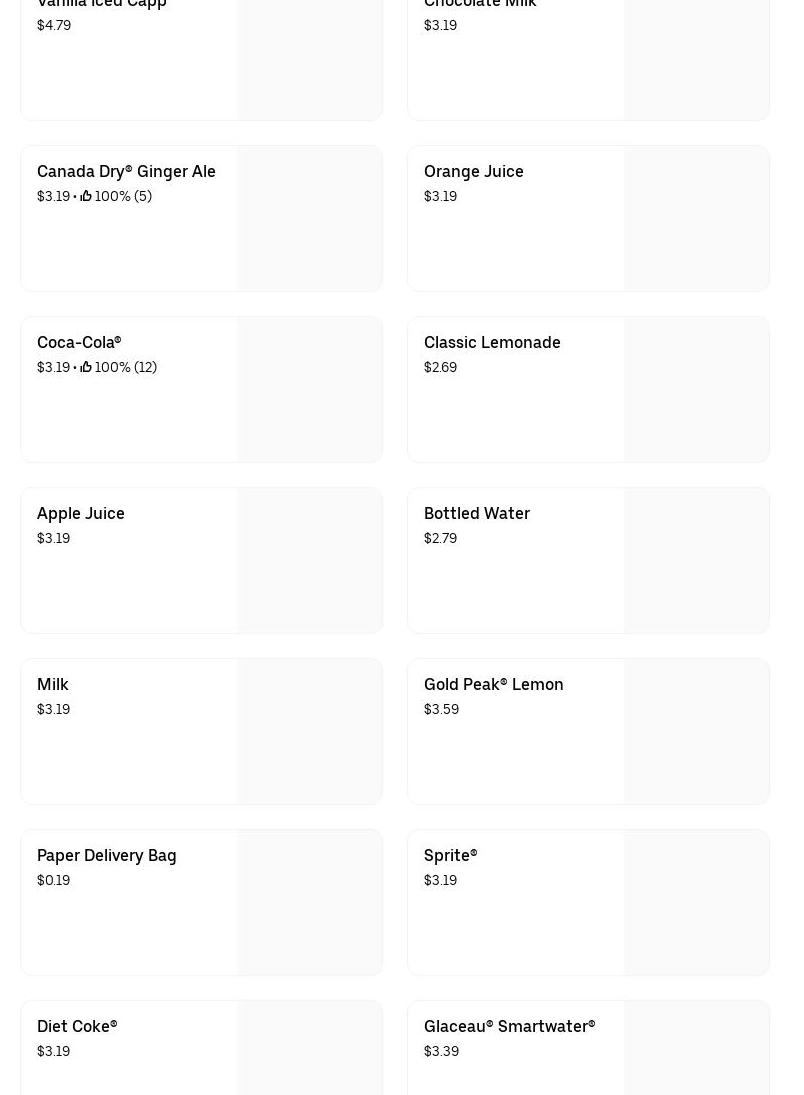Choose the Glaceau Smartwater item title
This screenshot has height=1095, width=804.
tap(509, 1026)
